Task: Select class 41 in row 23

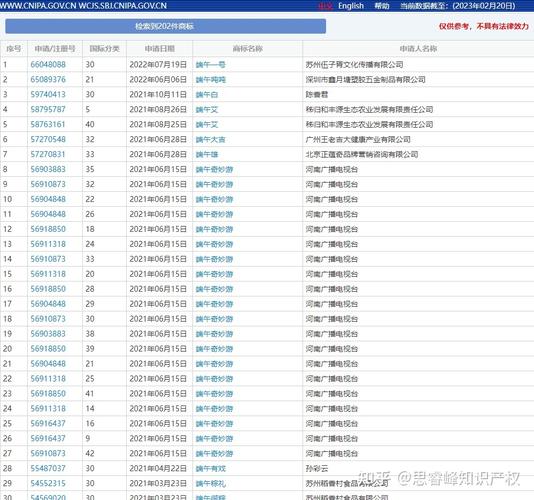Action: (90, 393)
